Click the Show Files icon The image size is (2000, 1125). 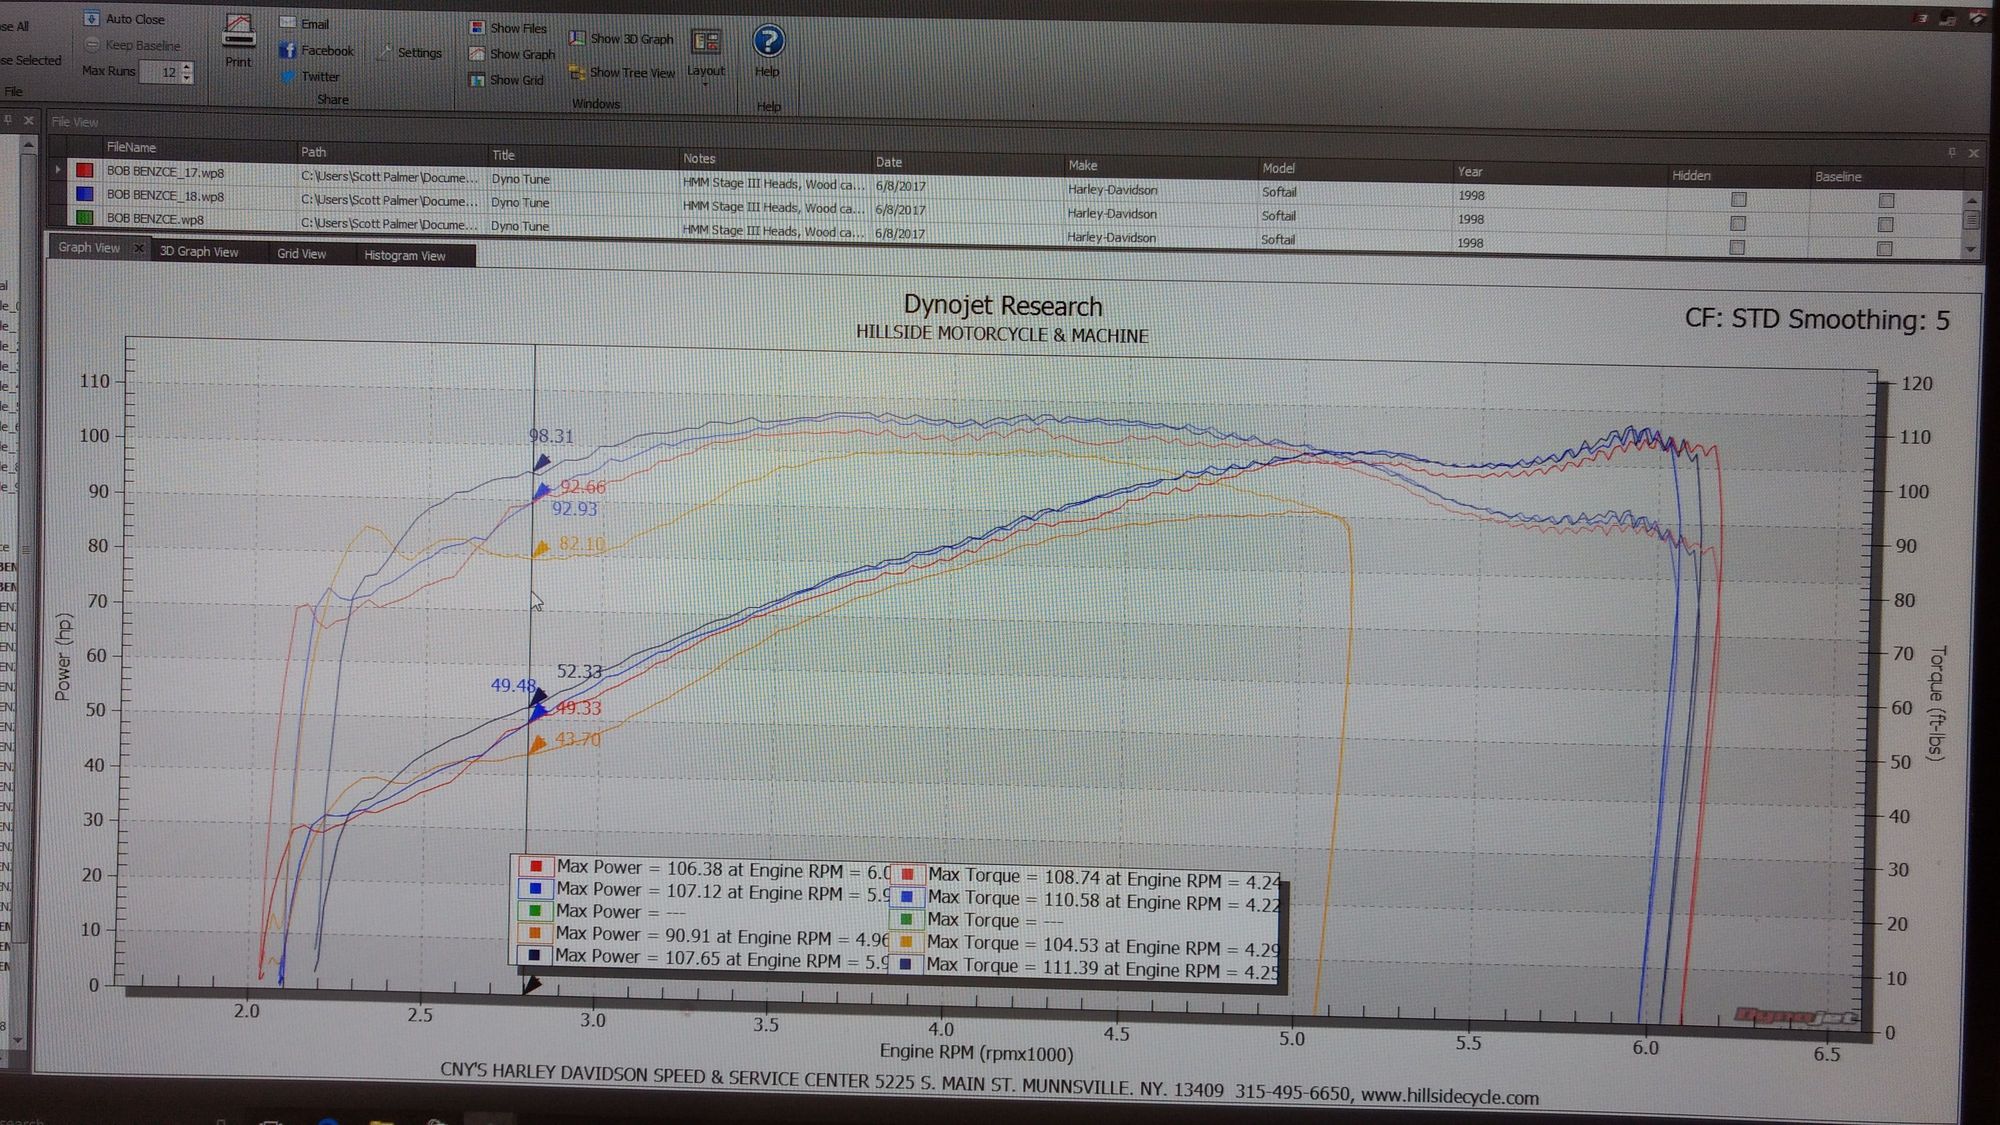(477, 28)
